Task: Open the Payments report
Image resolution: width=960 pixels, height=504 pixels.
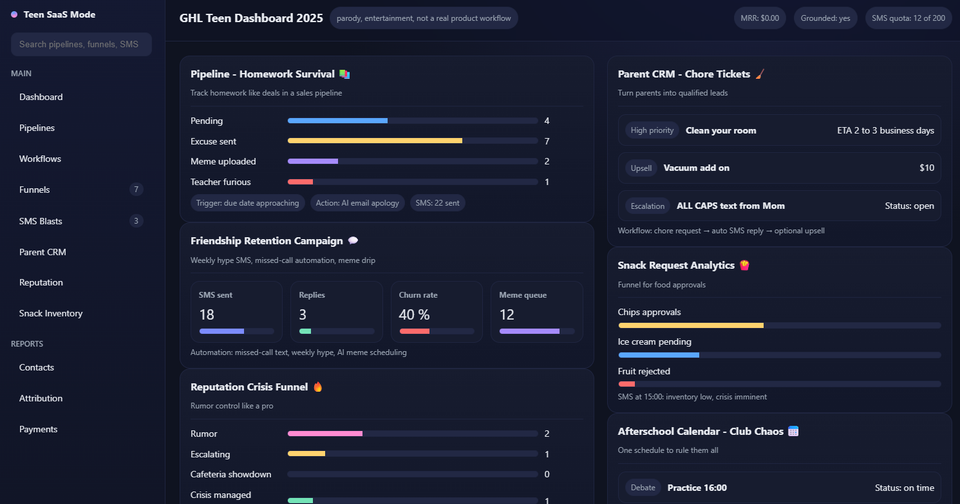Action: [38, 429]
